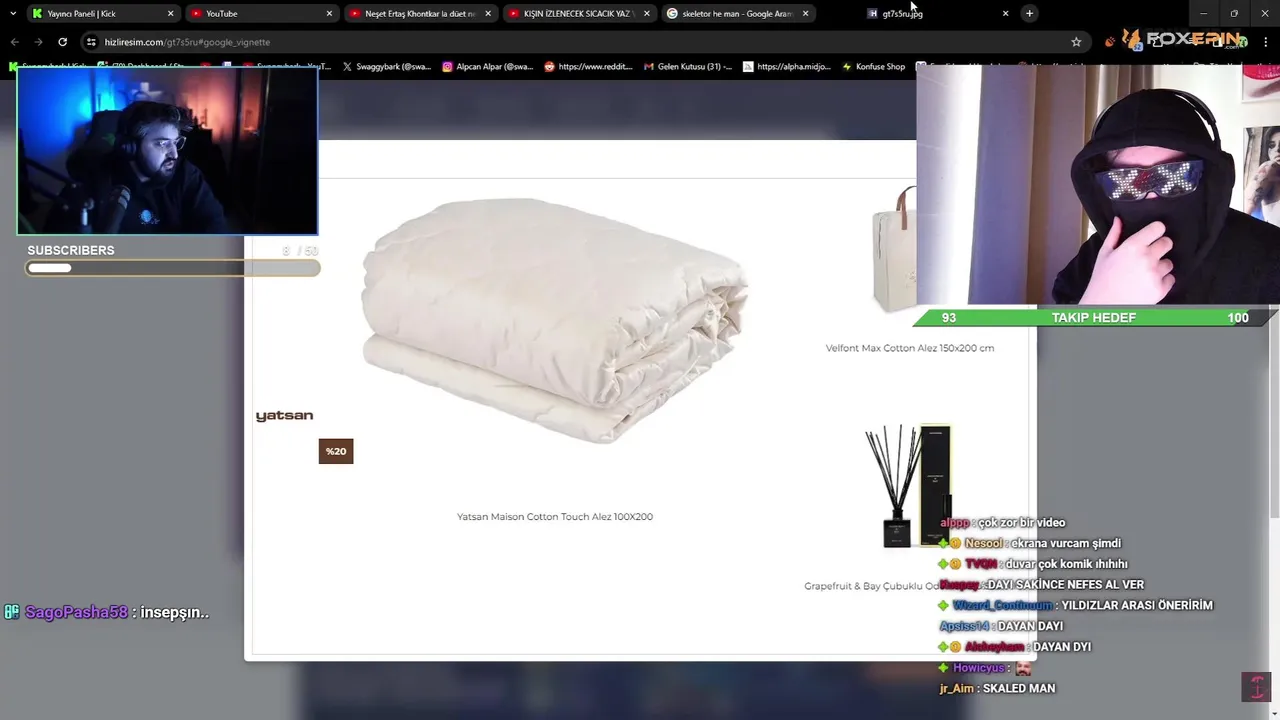Close the YouTube tab
Image resolution: width=1280 pixels, height=720 pixels.
click(329, 14)
